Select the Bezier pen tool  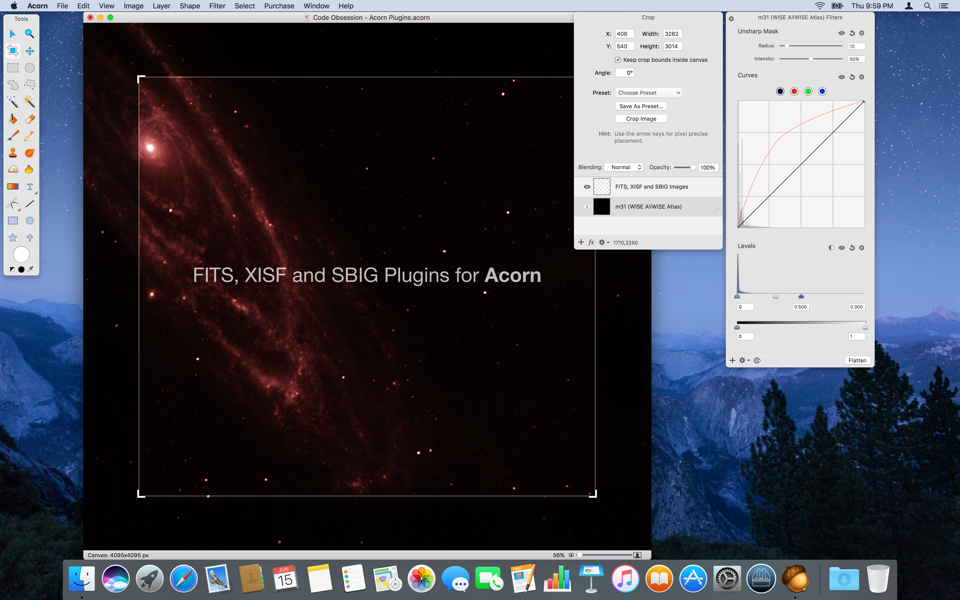[x=13, y=204]
